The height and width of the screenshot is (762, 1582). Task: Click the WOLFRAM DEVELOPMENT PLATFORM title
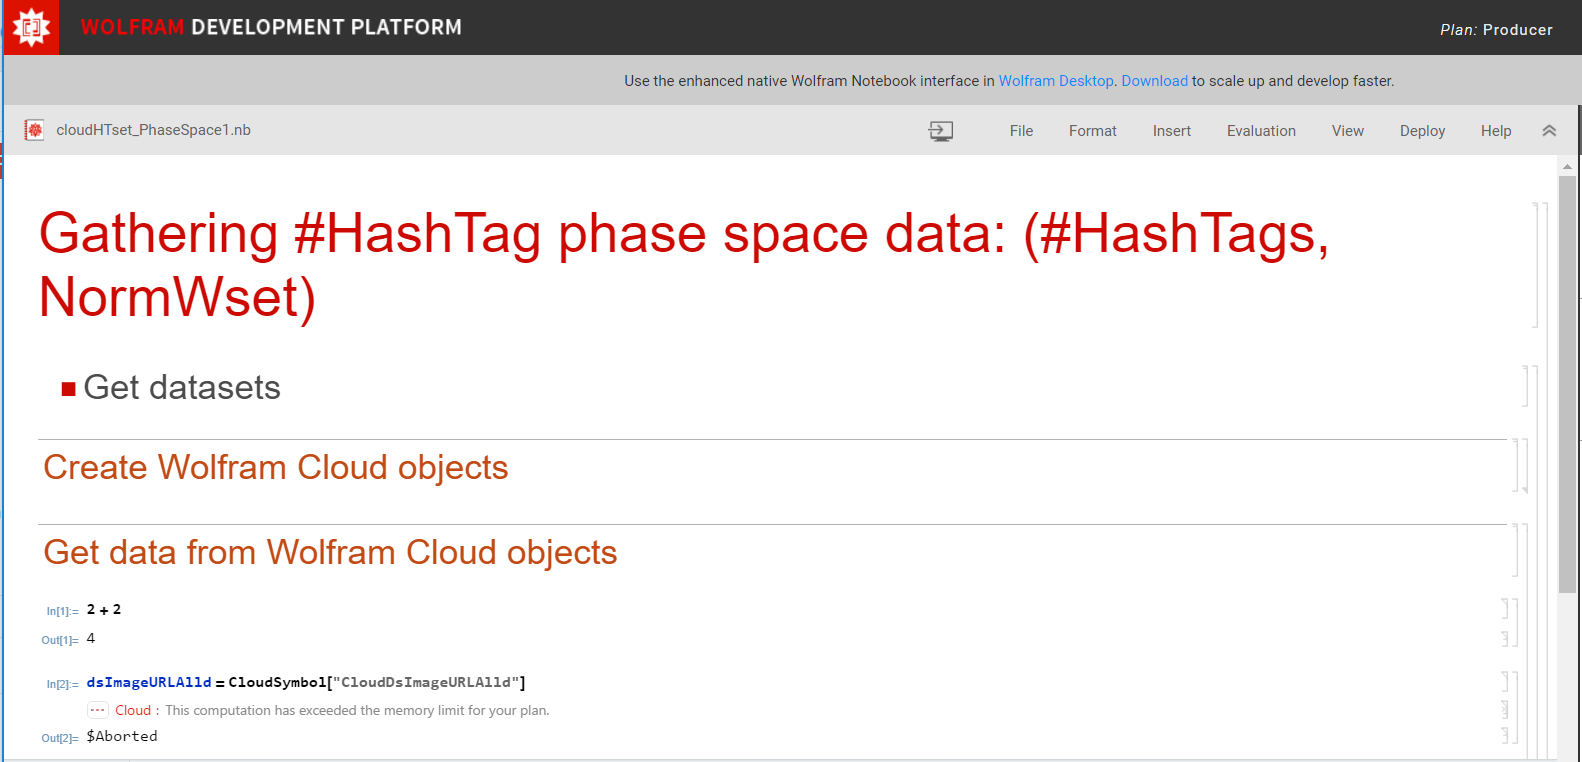[271, 27]
